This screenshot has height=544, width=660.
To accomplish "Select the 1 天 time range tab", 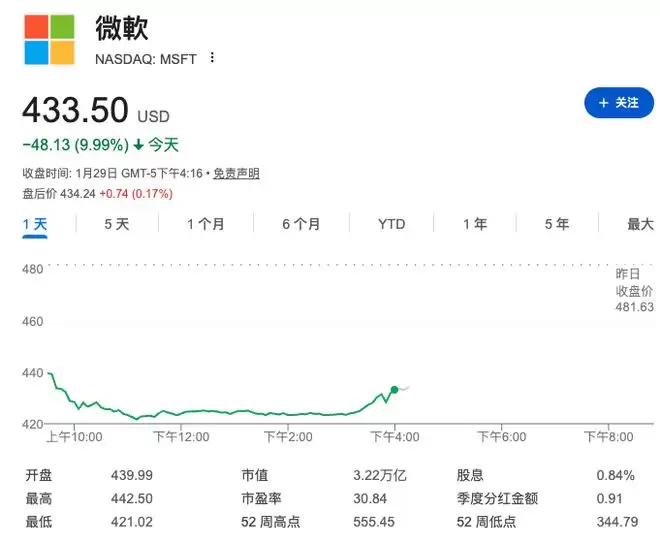I will coord(35,224).
